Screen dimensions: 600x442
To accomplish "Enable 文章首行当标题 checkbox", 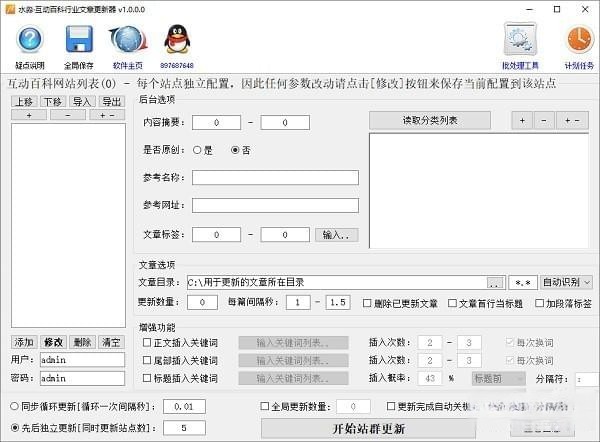I will [x=452, y=303].
